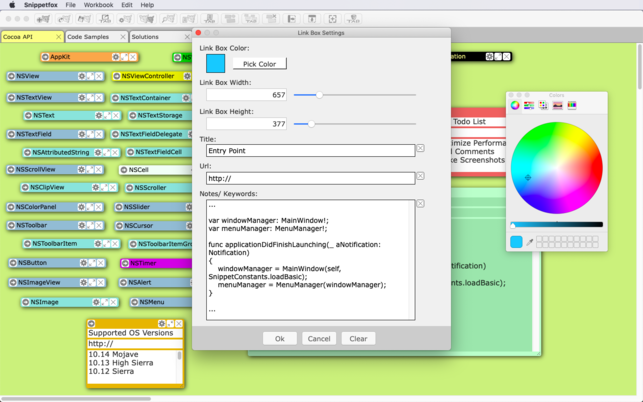Select the Color Wheel mode in Colors panel
This screenshot has height=402, width=643.
(x=515, y=105)
